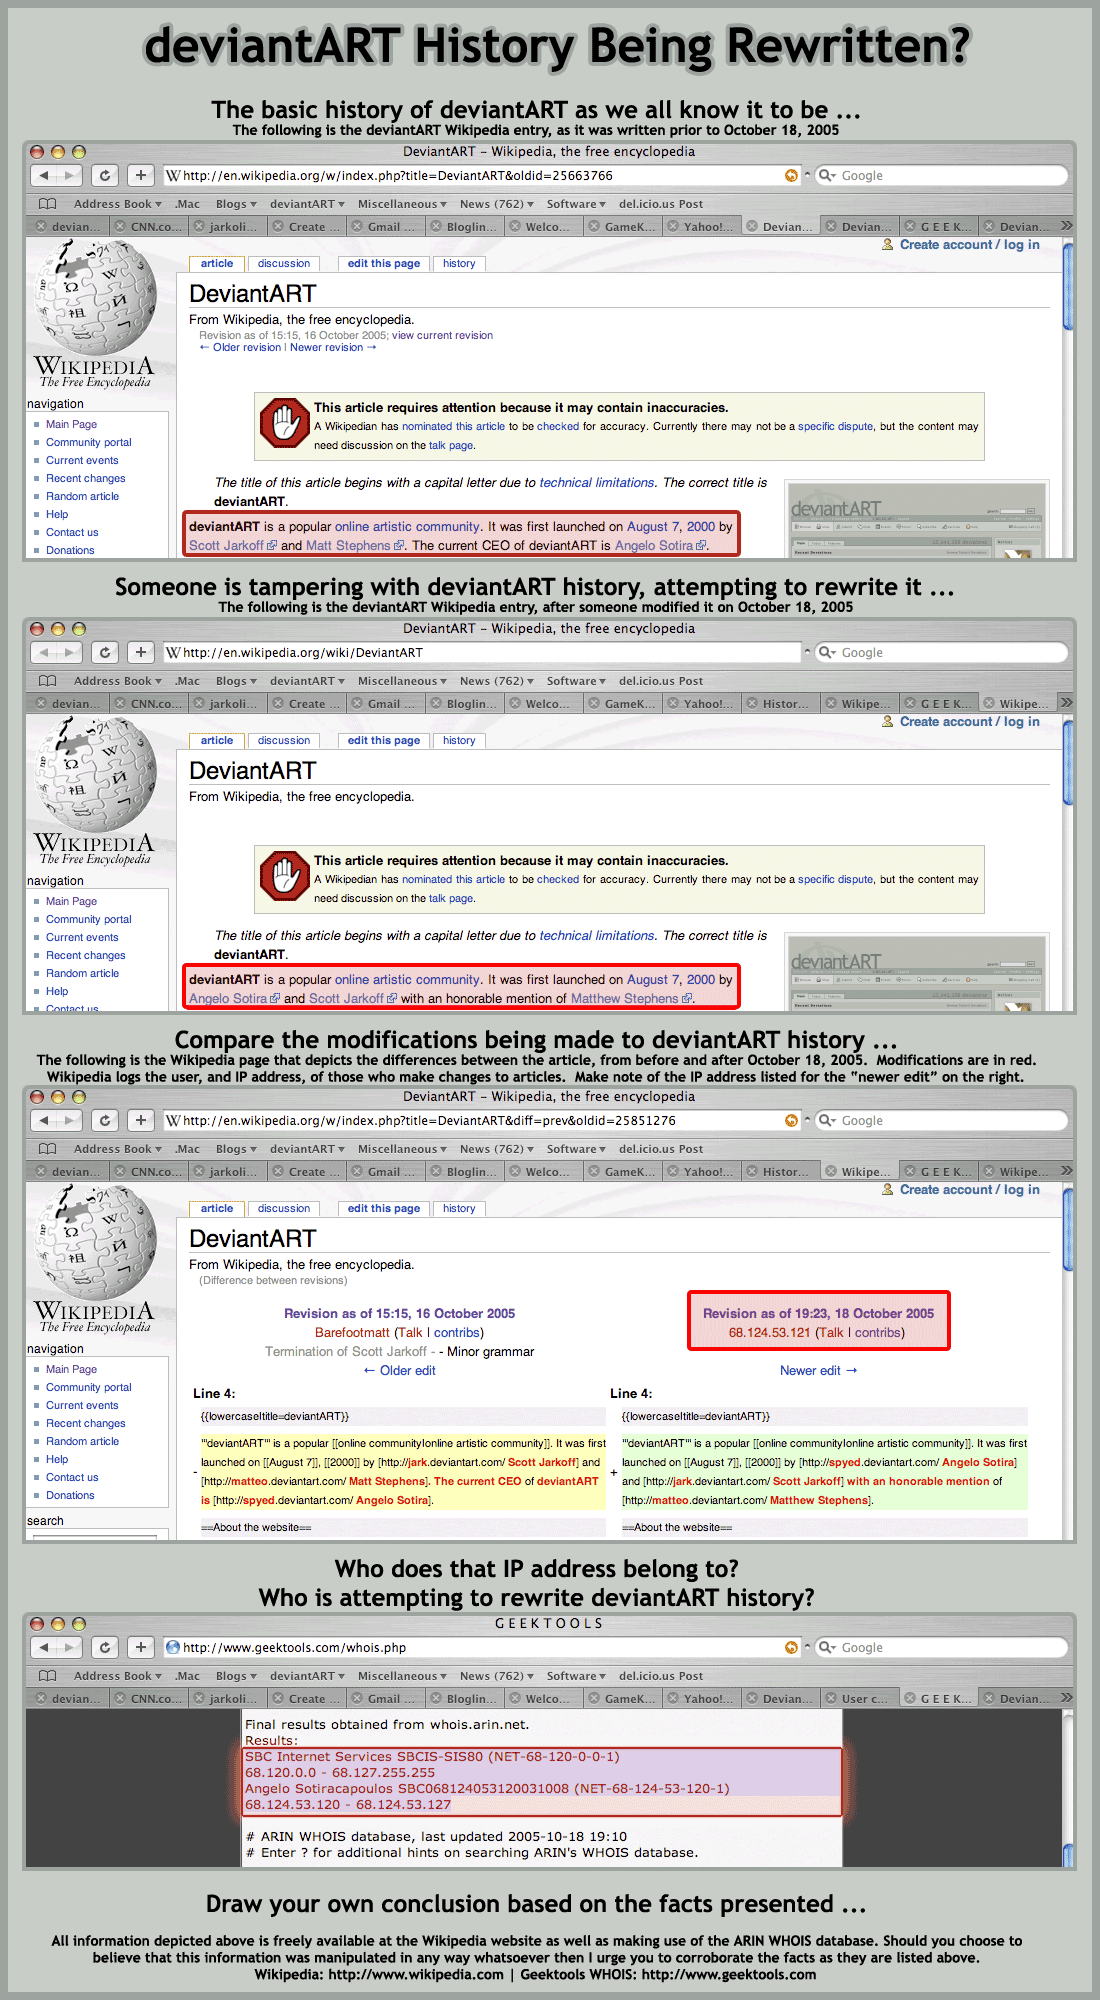Open bookmarks book icon in diff window

point(47,1149)
